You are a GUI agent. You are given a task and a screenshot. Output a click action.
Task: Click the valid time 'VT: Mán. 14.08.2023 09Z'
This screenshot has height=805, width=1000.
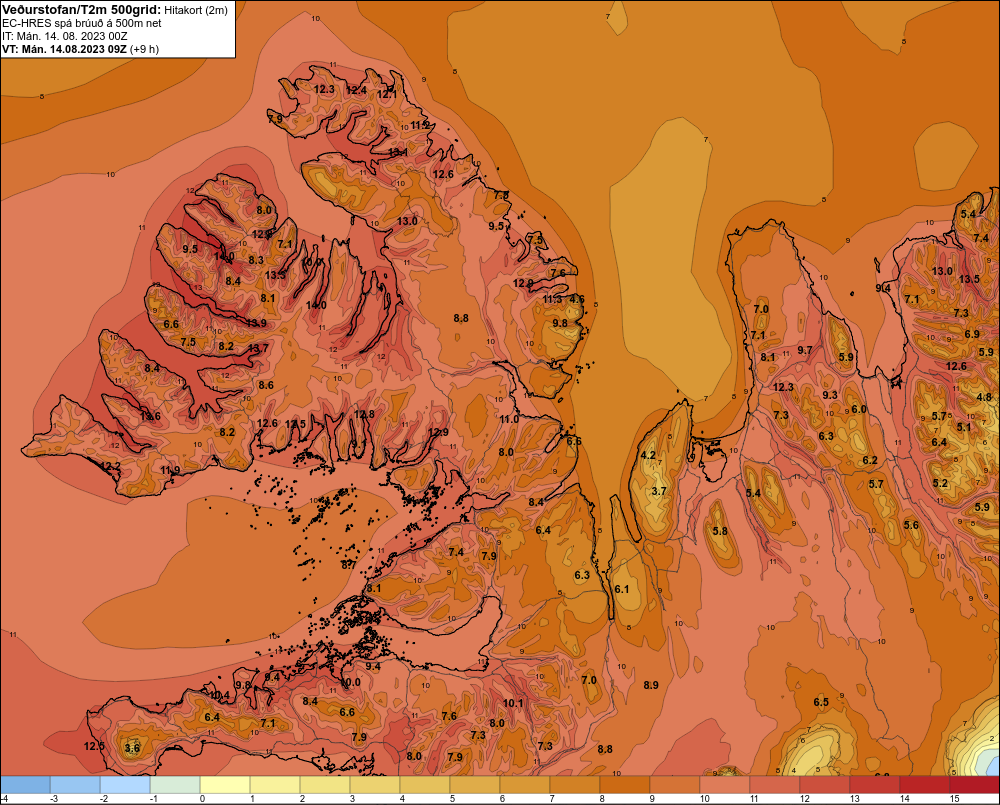[64, 49]
